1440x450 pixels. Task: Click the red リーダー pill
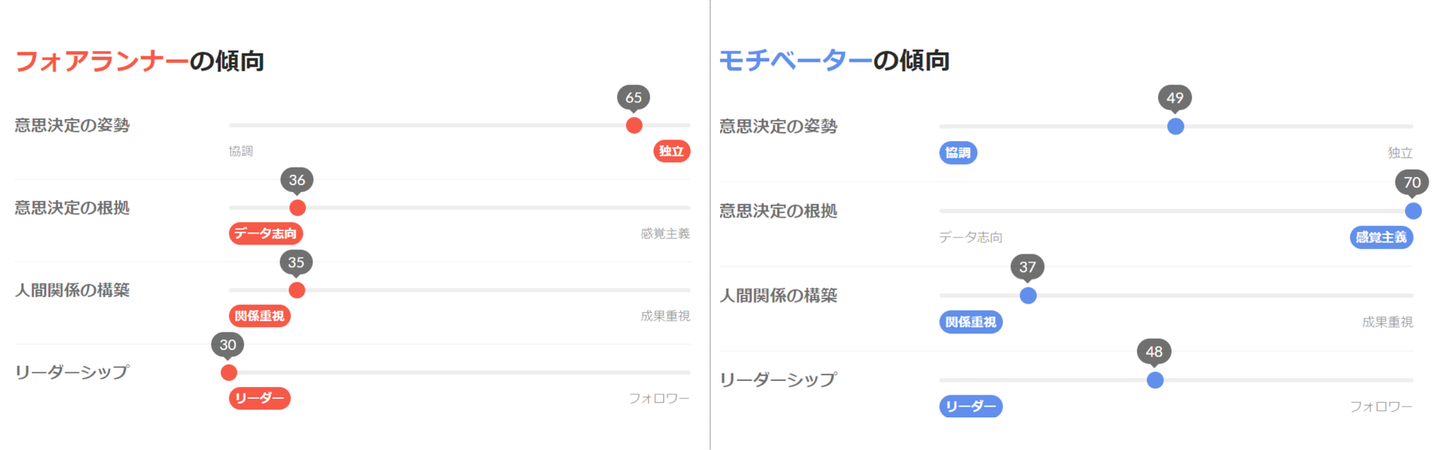pyautogui.click(x=259, y=399)
